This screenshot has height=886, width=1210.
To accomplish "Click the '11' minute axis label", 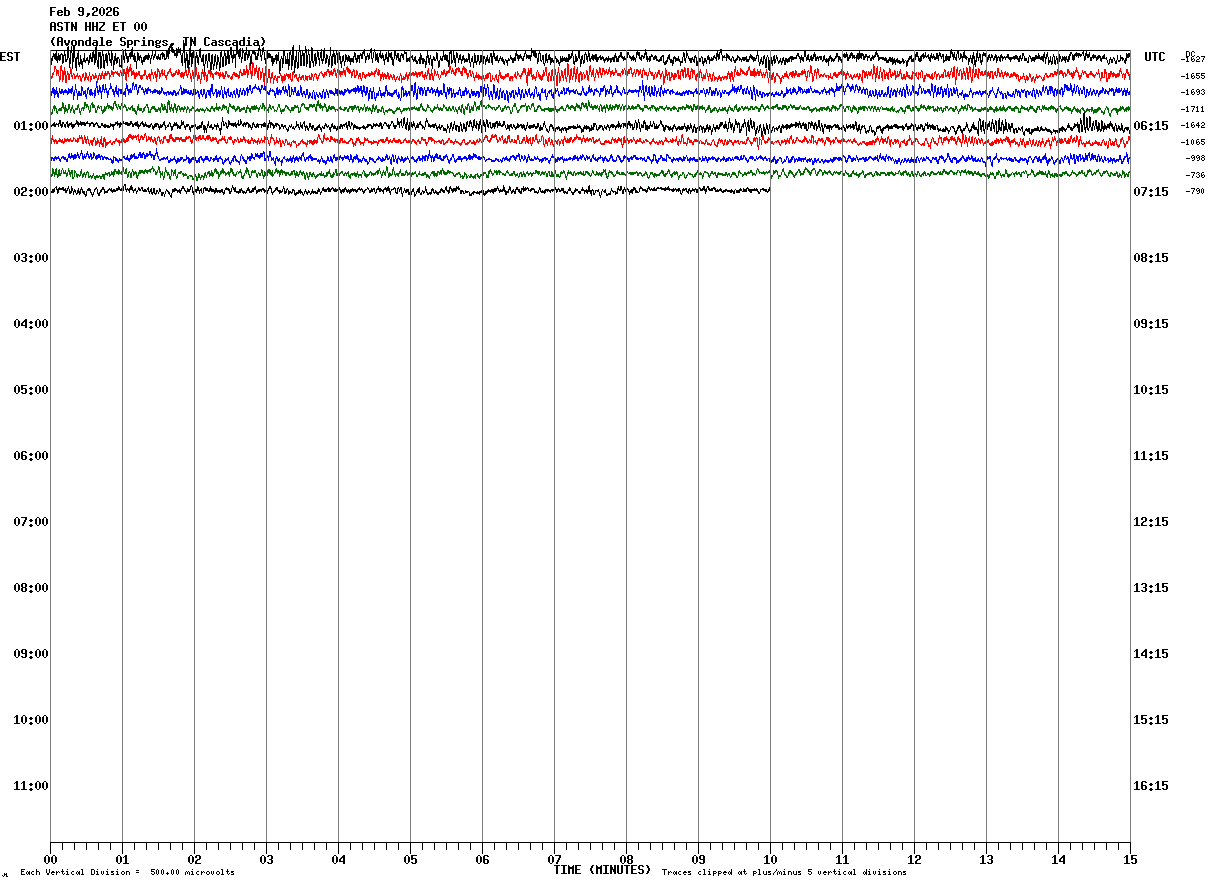I will [x=842, y=860].
